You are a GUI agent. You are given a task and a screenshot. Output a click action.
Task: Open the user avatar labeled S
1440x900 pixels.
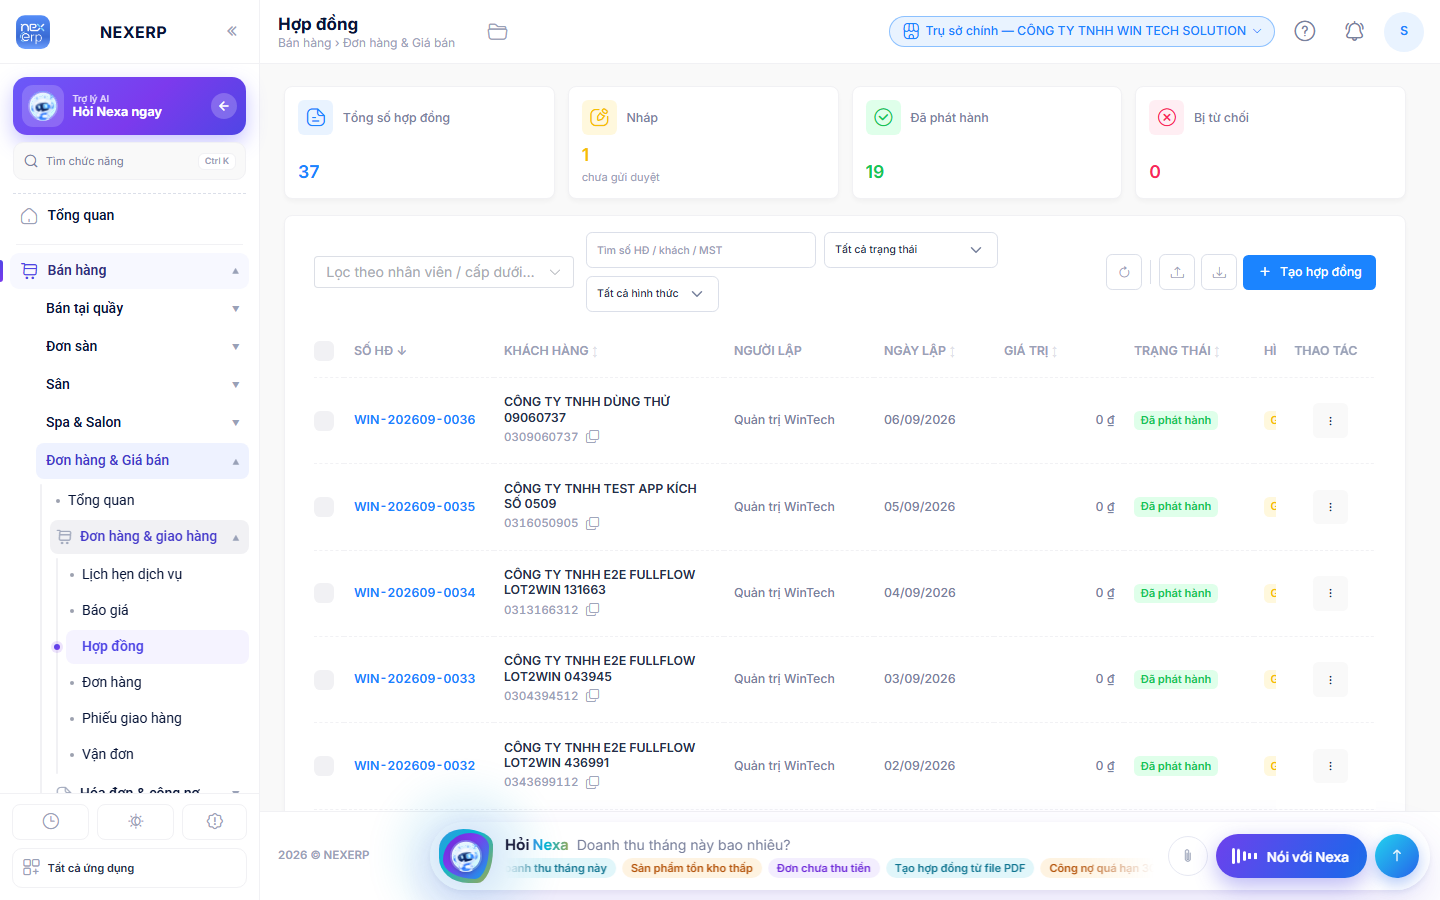point(1404,31)
